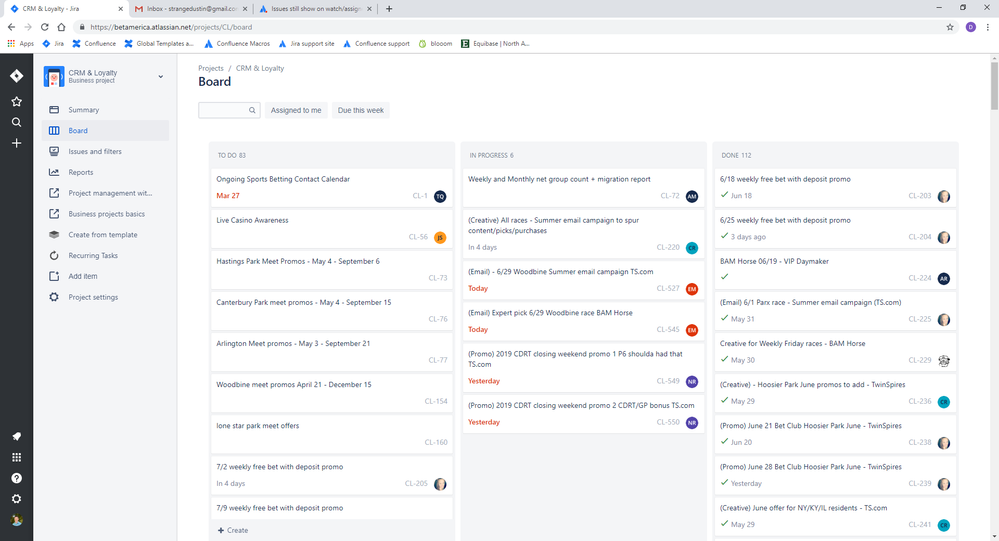999x541 pixels.
Task: Open Summary in the project sidebar
Action: click(x=106, y=110)
